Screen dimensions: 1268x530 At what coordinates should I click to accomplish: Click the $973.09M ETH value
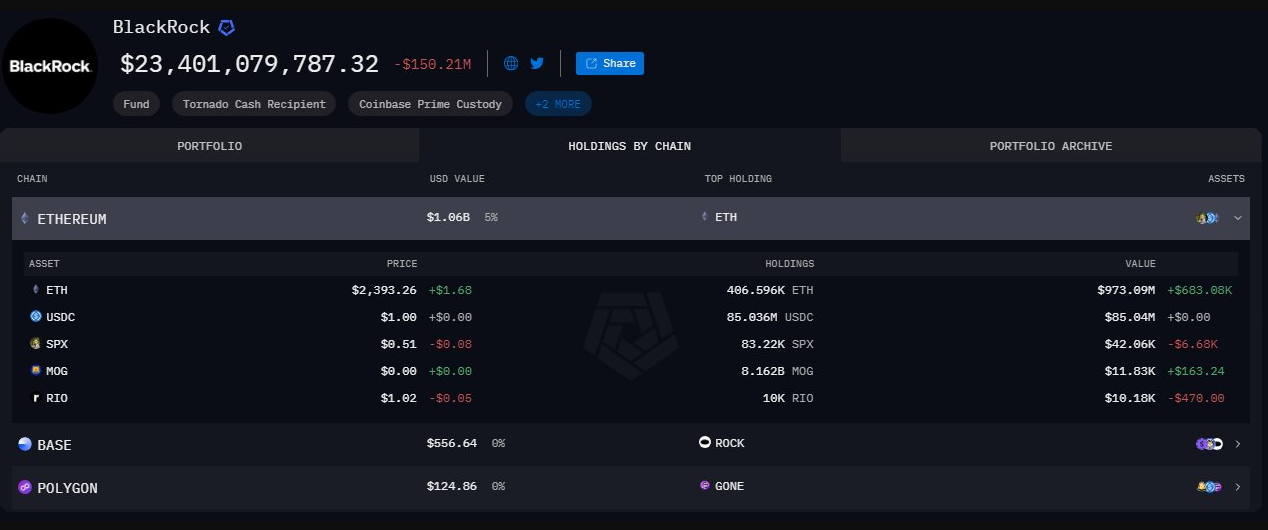click(1126, 290)
